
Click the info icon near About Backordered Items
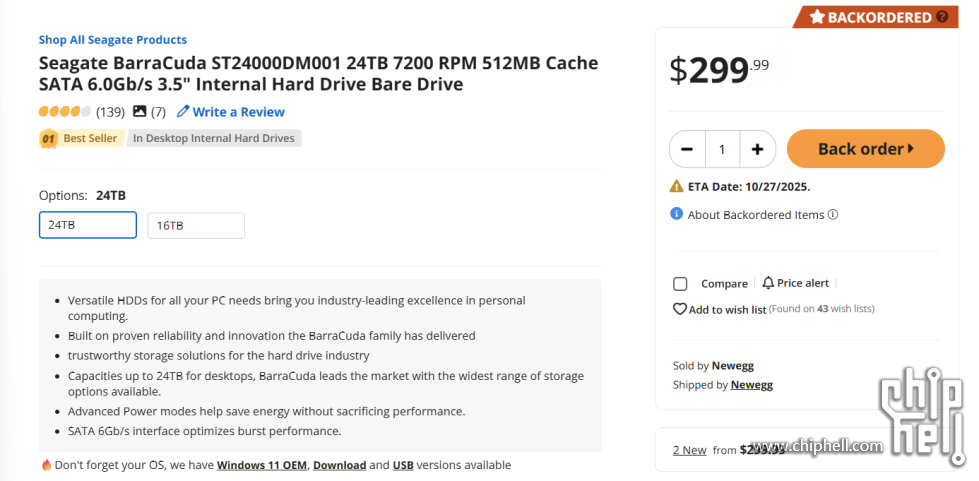point(677,214)
